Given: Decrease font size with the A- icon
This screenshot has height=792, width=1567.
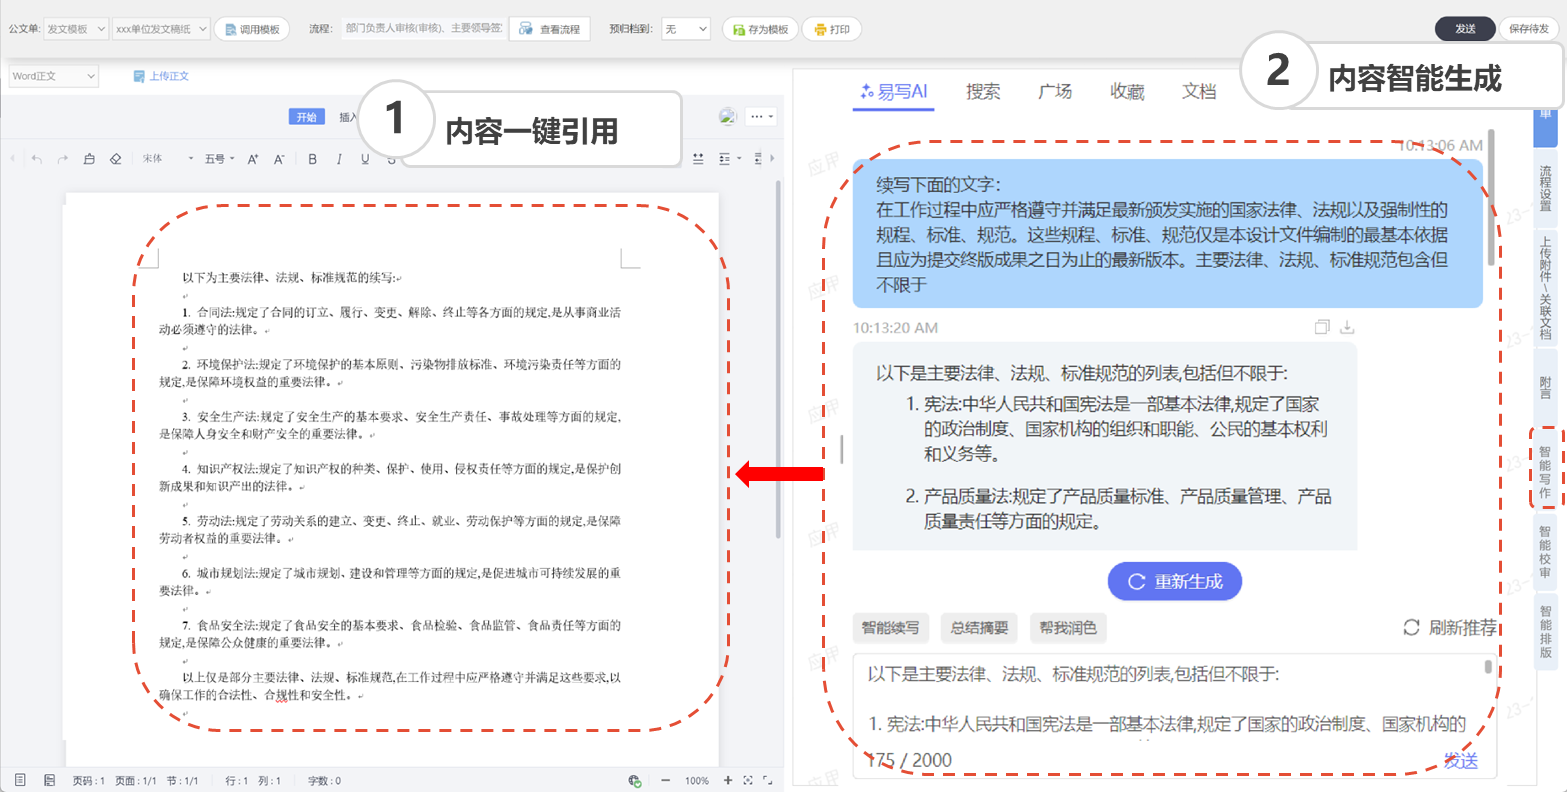Looking at the screenshot, I should tap(279, 159).
